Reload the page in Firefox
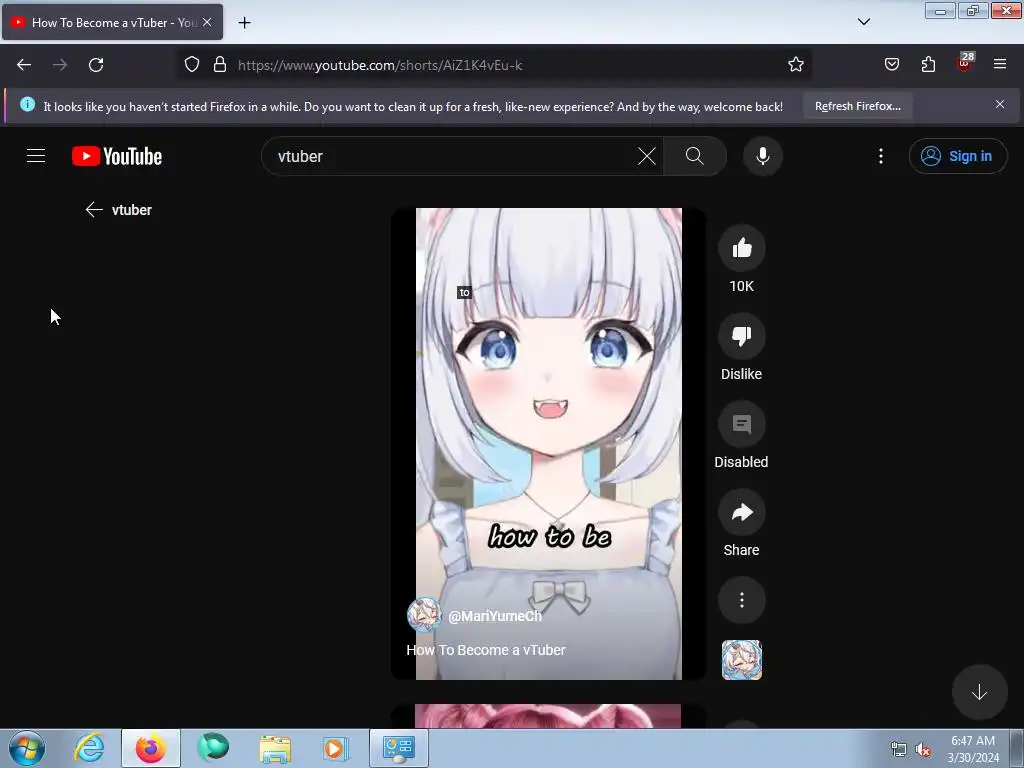The image size is (1024, 768). click(96, 65)
